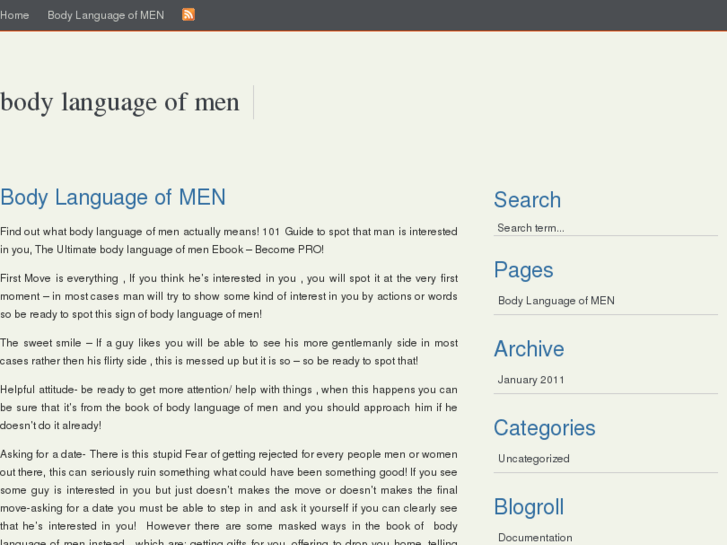The image size is (727, 545).
Task: Open the Uncategorized category link
Action: pyautogui.click(x=534, y=459)
